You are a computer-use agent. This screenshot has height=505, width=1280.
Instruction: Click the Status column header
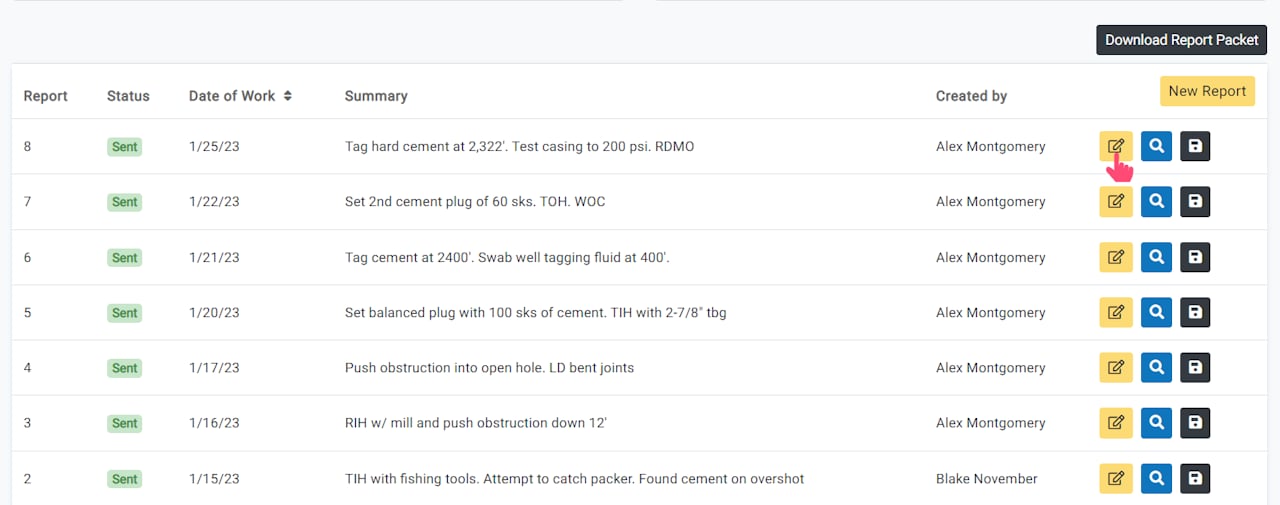(128, 96)
